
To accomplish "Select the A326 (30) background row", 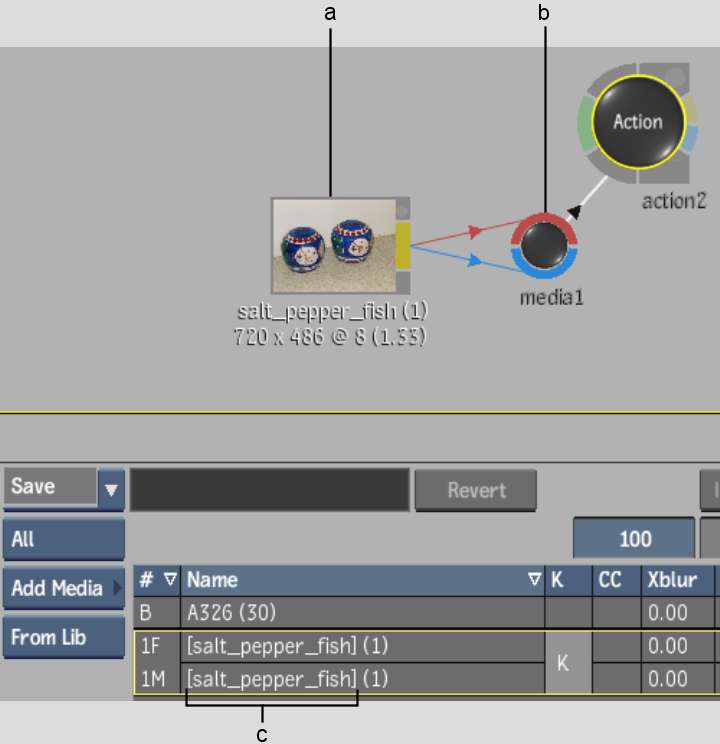I will pyautogui.click(x=360, y=613).
